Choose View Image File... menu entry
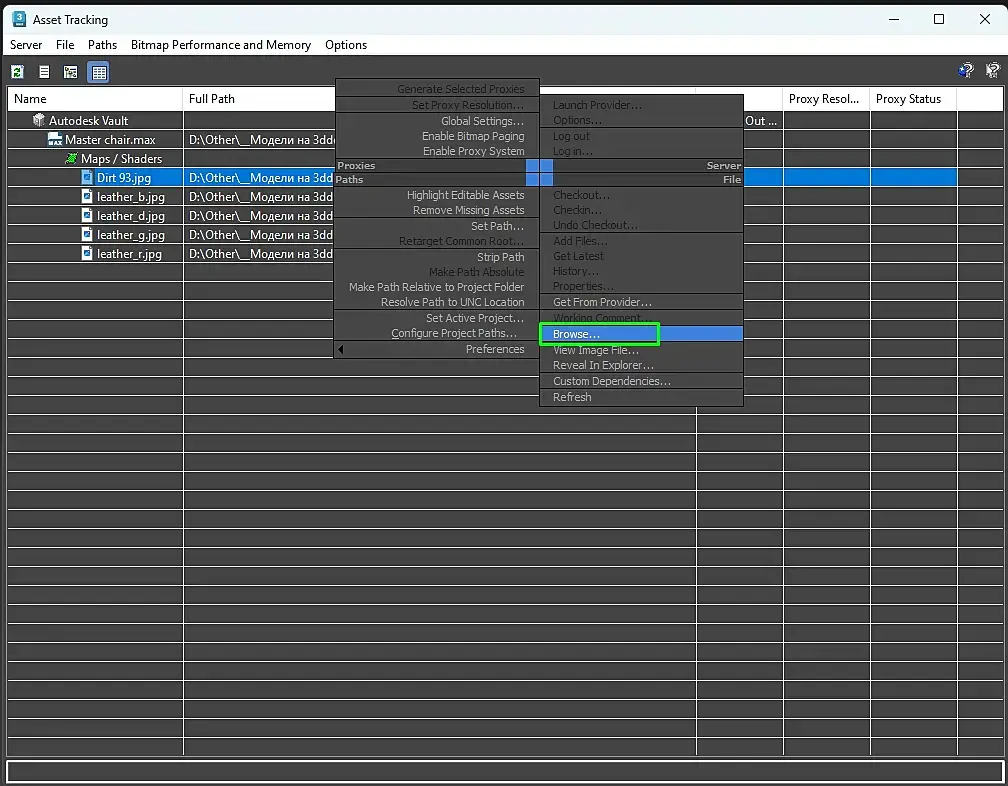Viewport: 1008px width, 786px height. pyautogui.click(x=641, y=350)
